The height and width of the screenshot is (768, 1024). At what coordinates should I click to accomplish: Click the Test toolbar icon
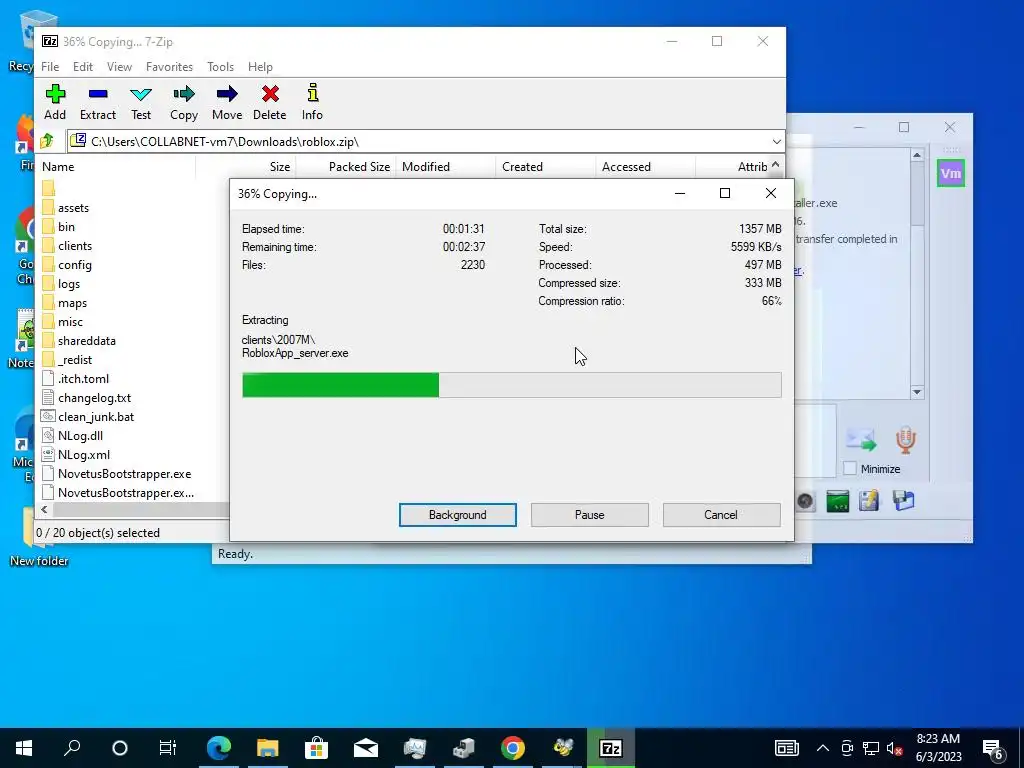pyautogui.click(x=141, y=102)
